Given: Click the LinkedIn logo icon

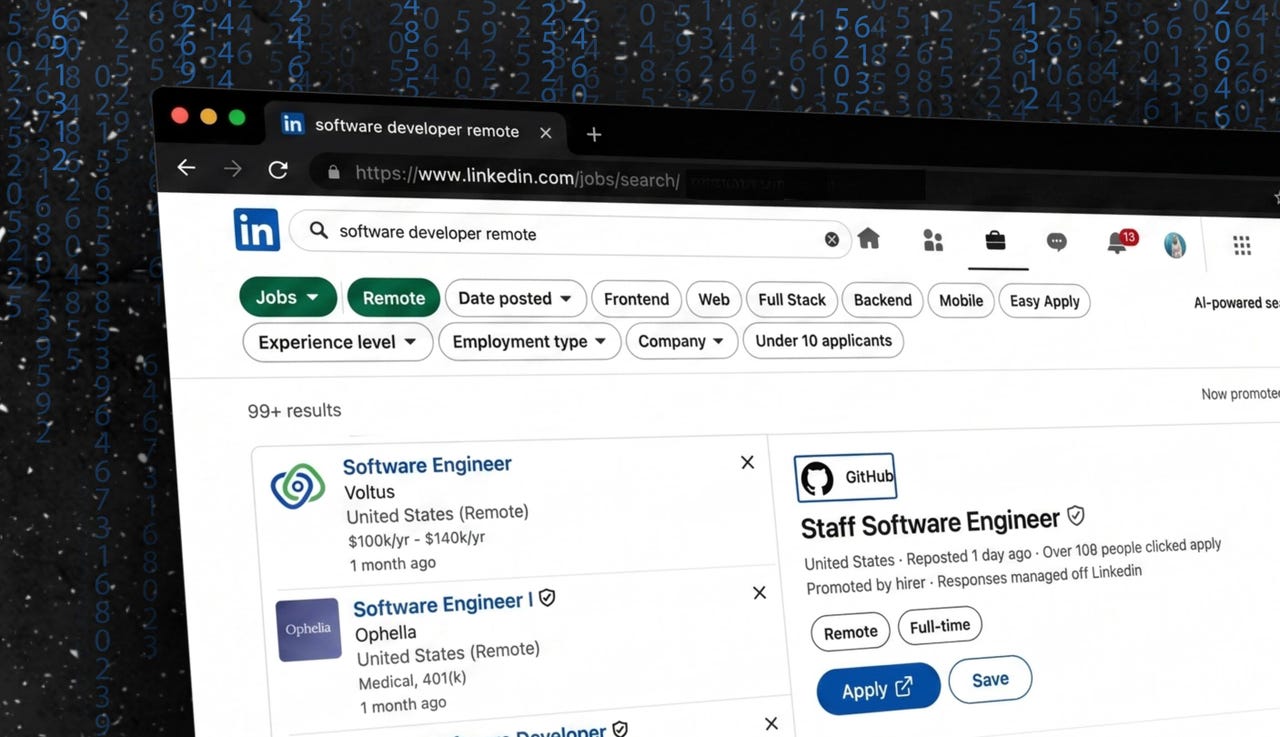Looking at the screenshot, I should click(x=257, y=230).
